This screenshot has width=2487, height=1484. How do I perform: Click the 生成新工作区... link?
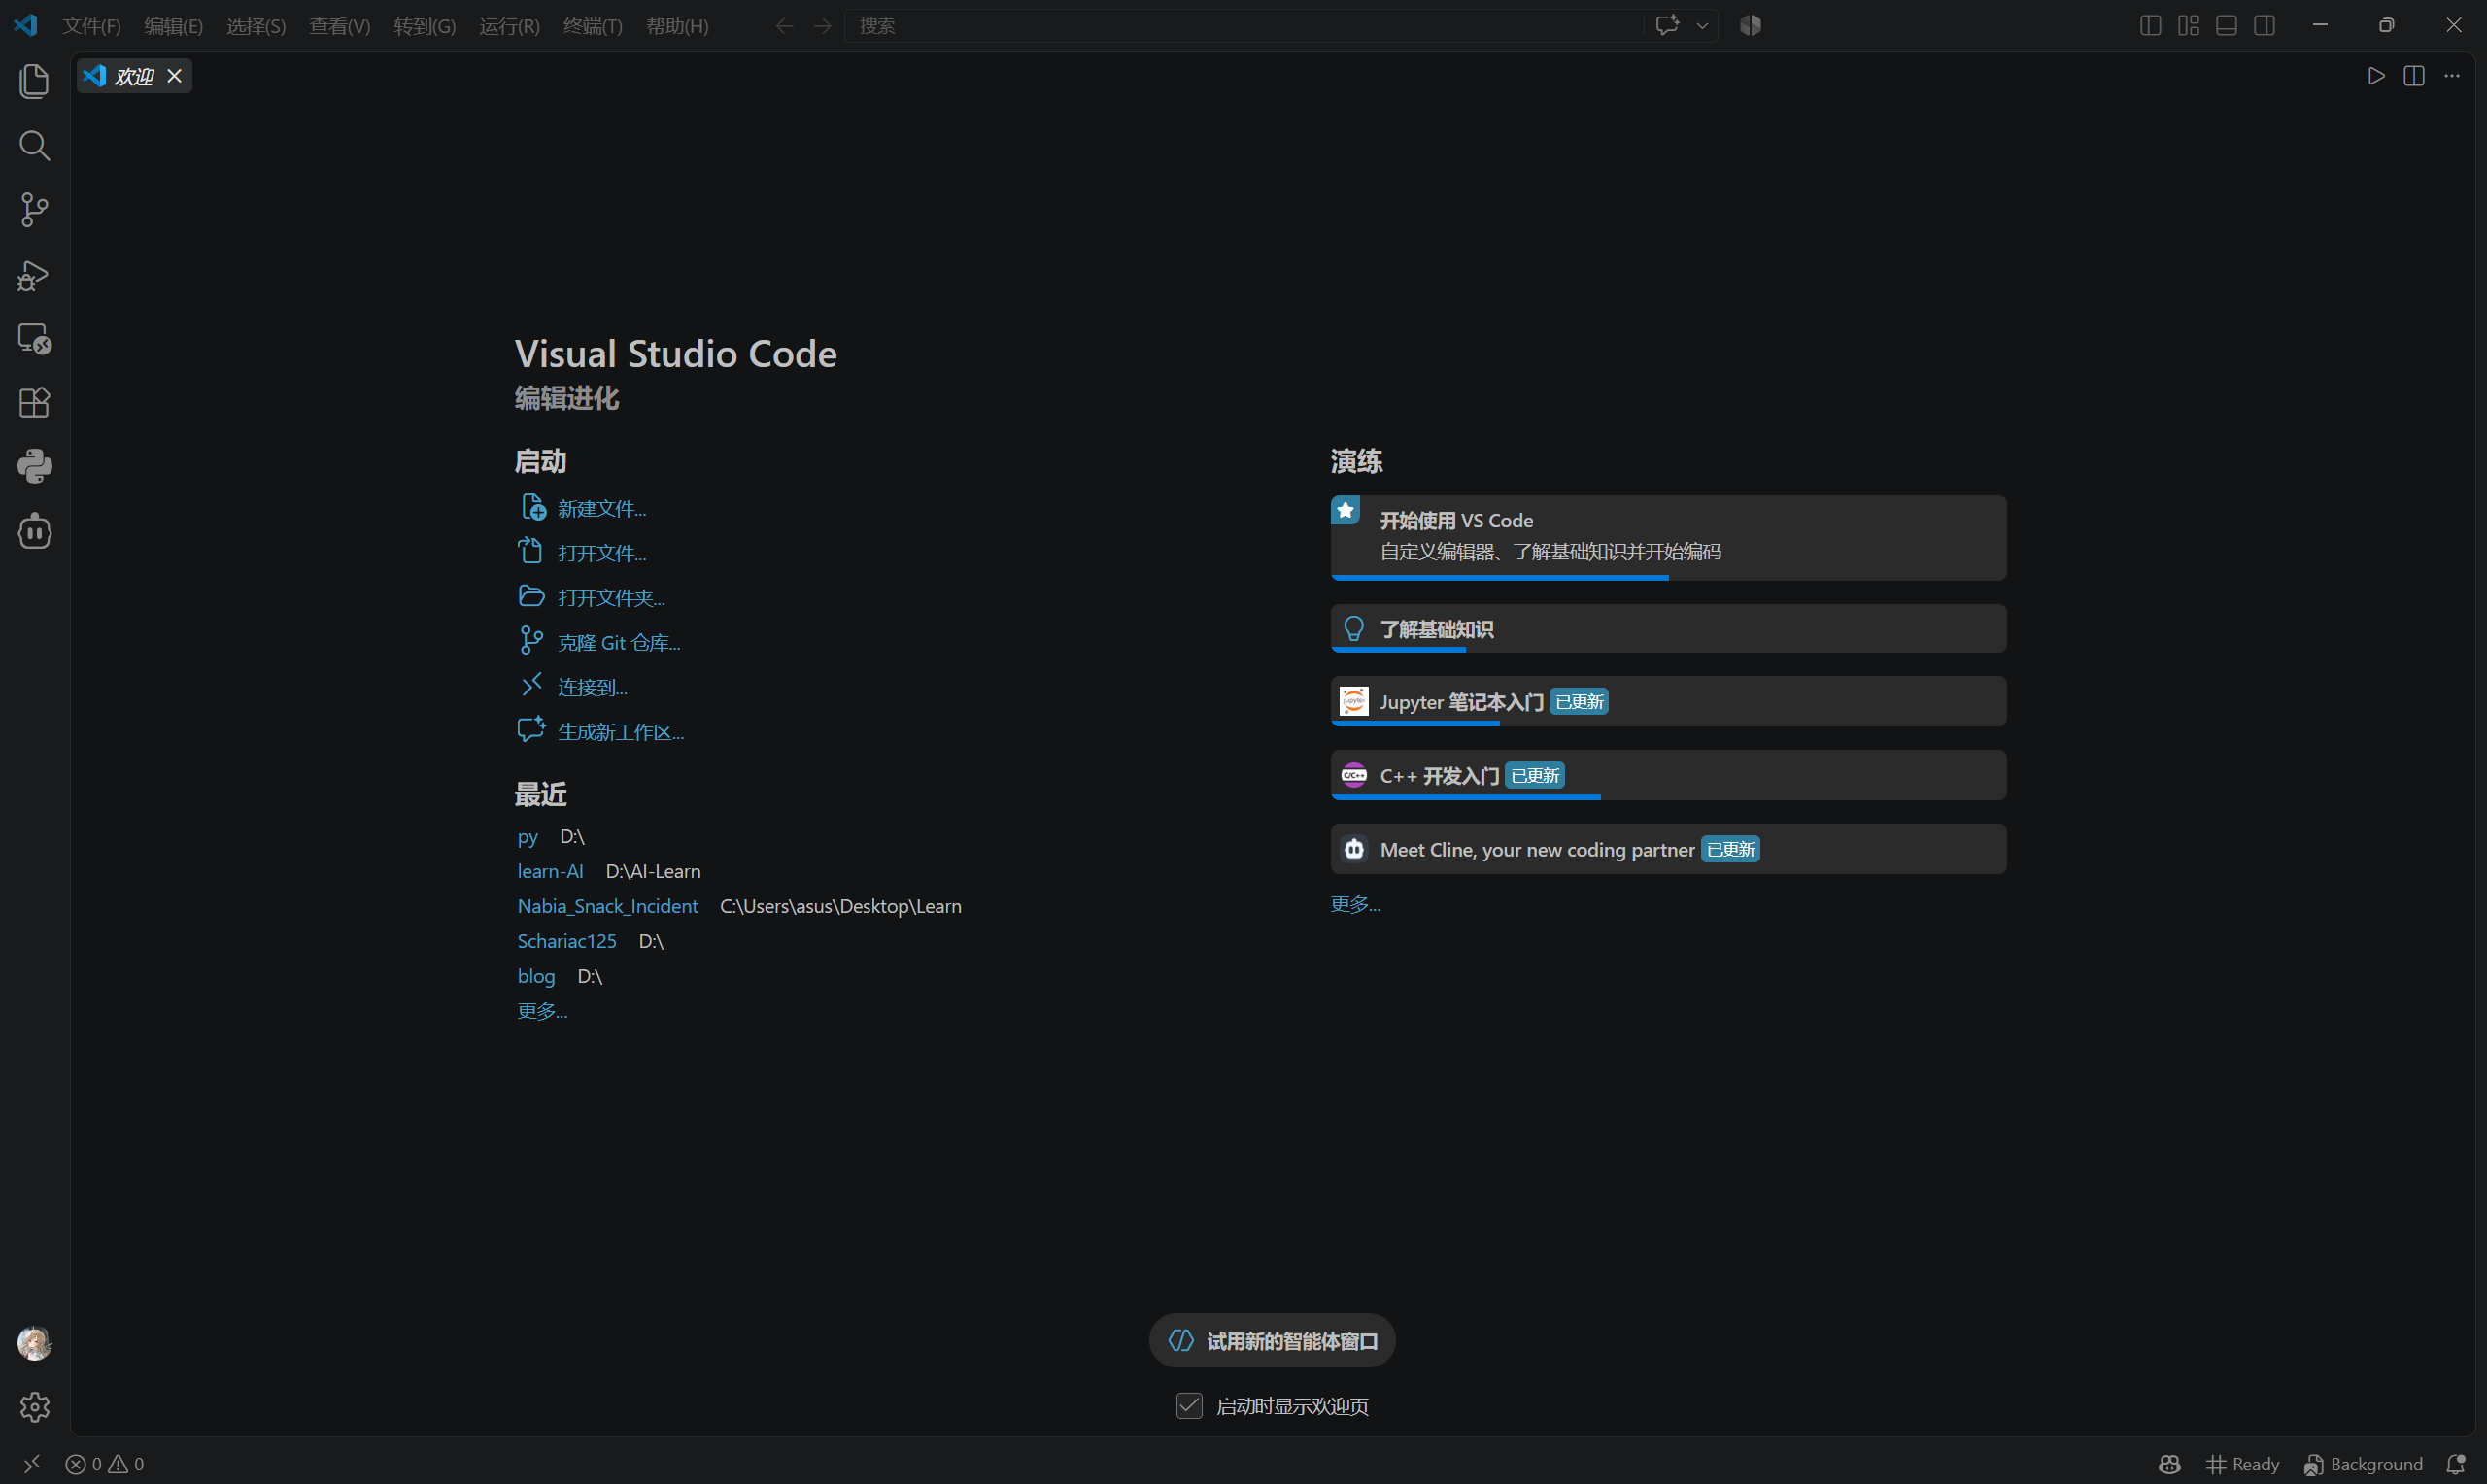621,732
